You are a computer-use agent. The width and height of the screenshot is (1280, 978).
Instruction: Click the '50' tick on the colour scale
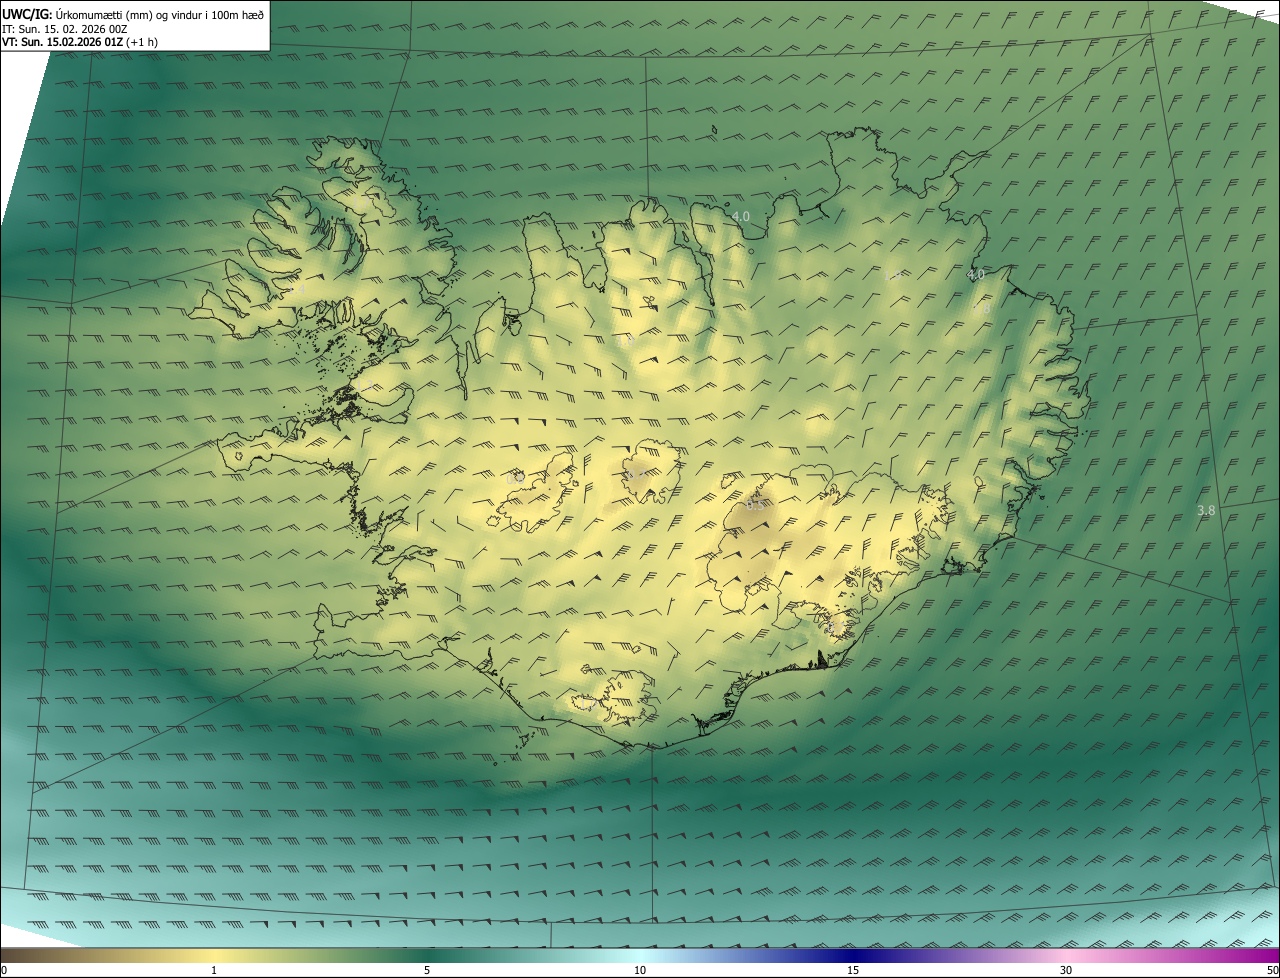pyautogui.click(x=1272, y=970)
